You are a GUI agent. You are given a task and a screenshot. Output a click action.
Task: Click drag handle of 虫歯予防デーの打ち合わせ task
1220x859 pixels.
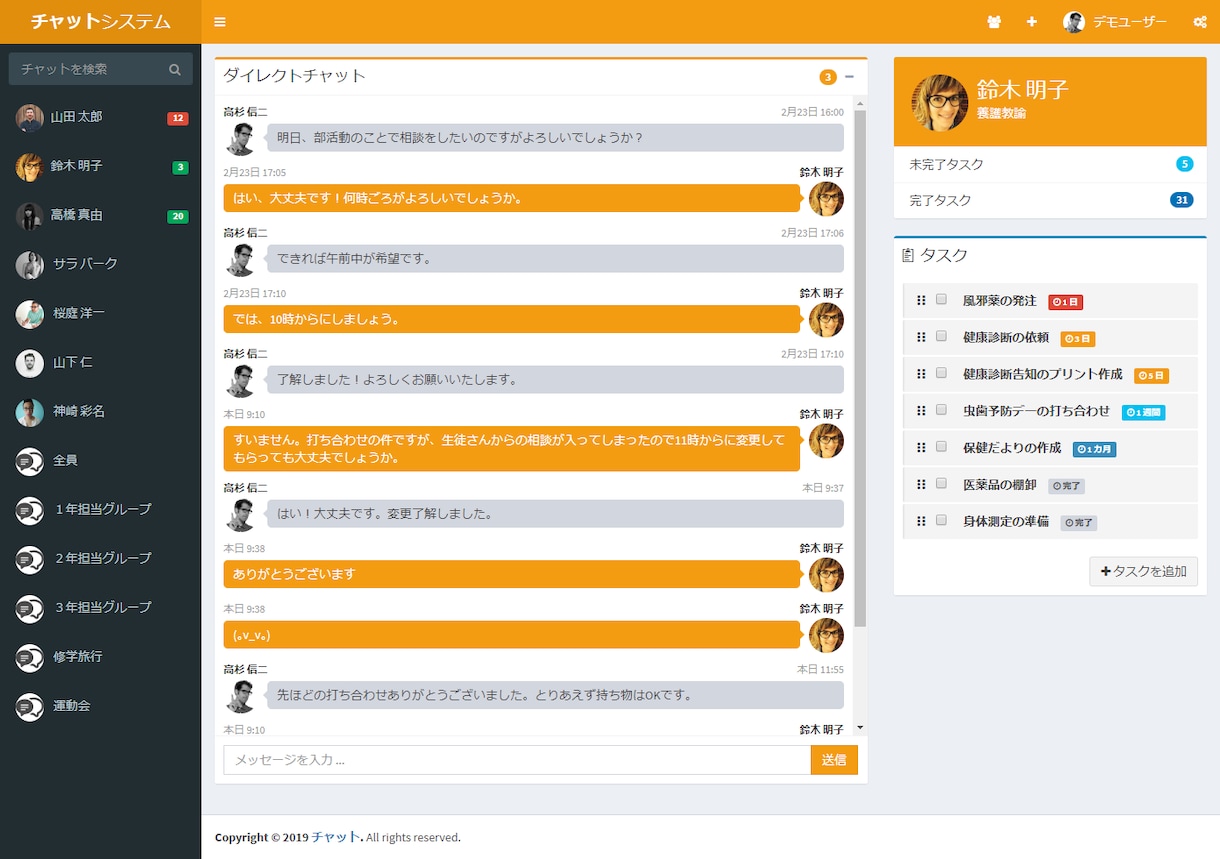coord(921,411)
